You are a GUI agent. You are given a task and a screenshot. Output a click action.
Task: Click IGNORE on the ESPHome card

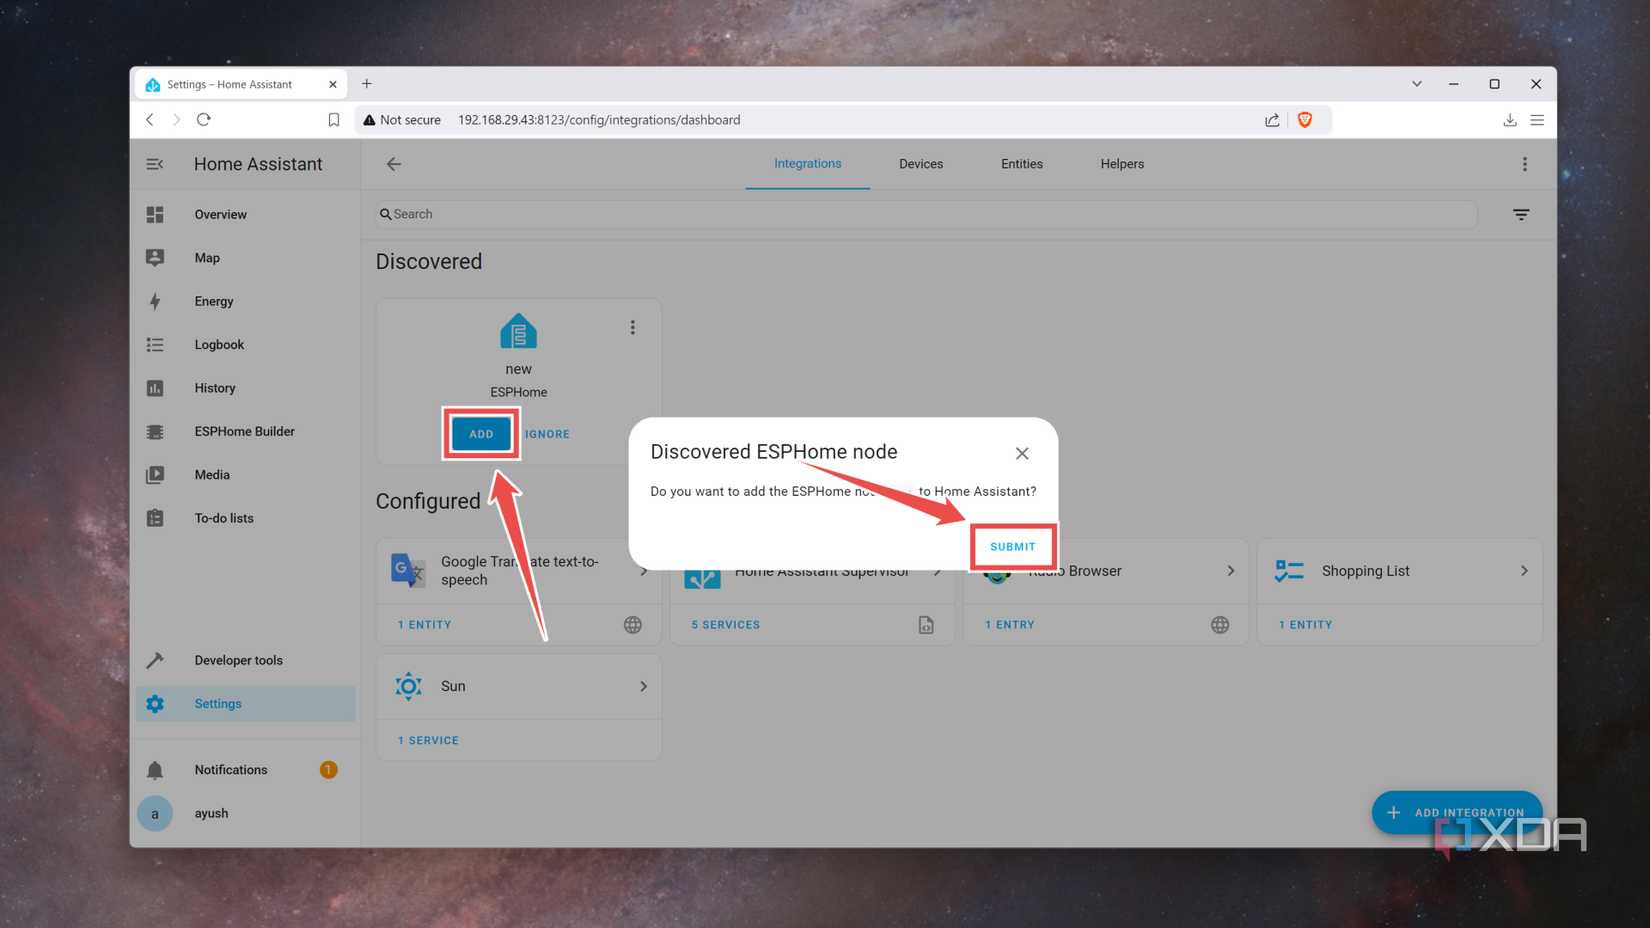547,434
